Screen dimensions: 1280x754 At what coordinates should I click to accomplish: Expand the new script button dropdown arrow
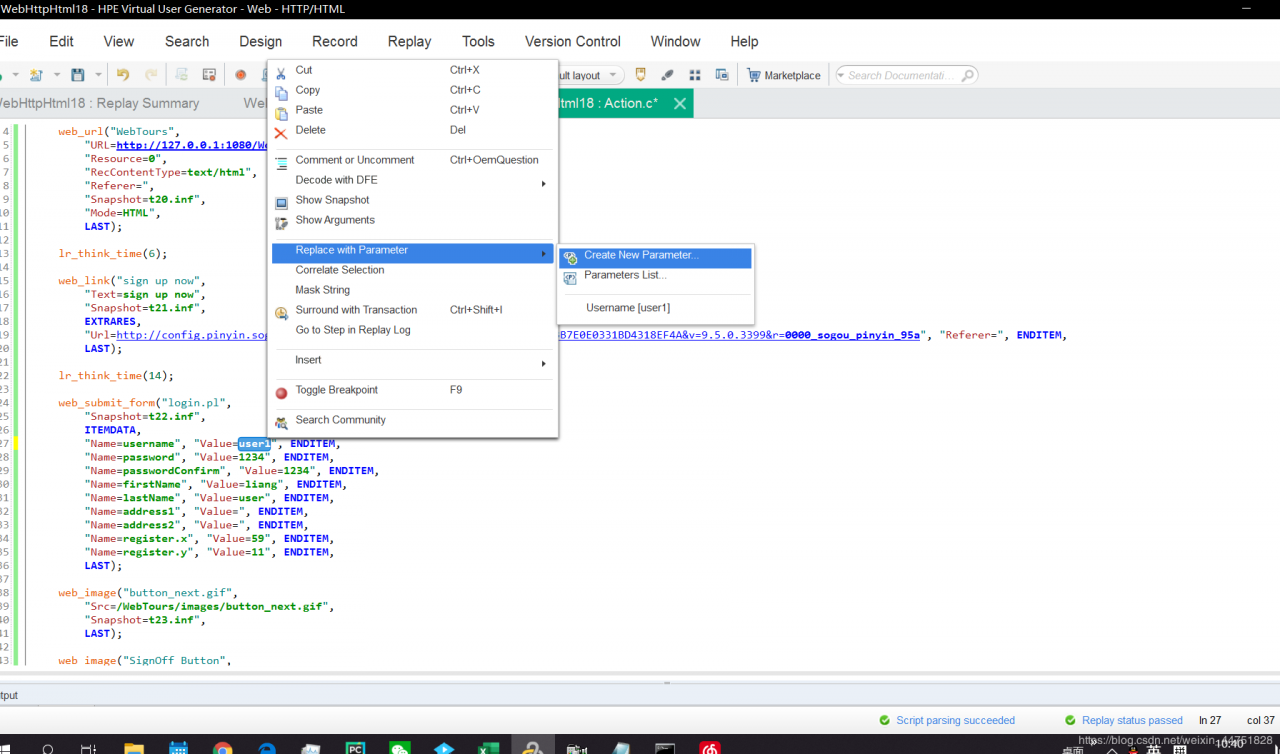point(56,75)
